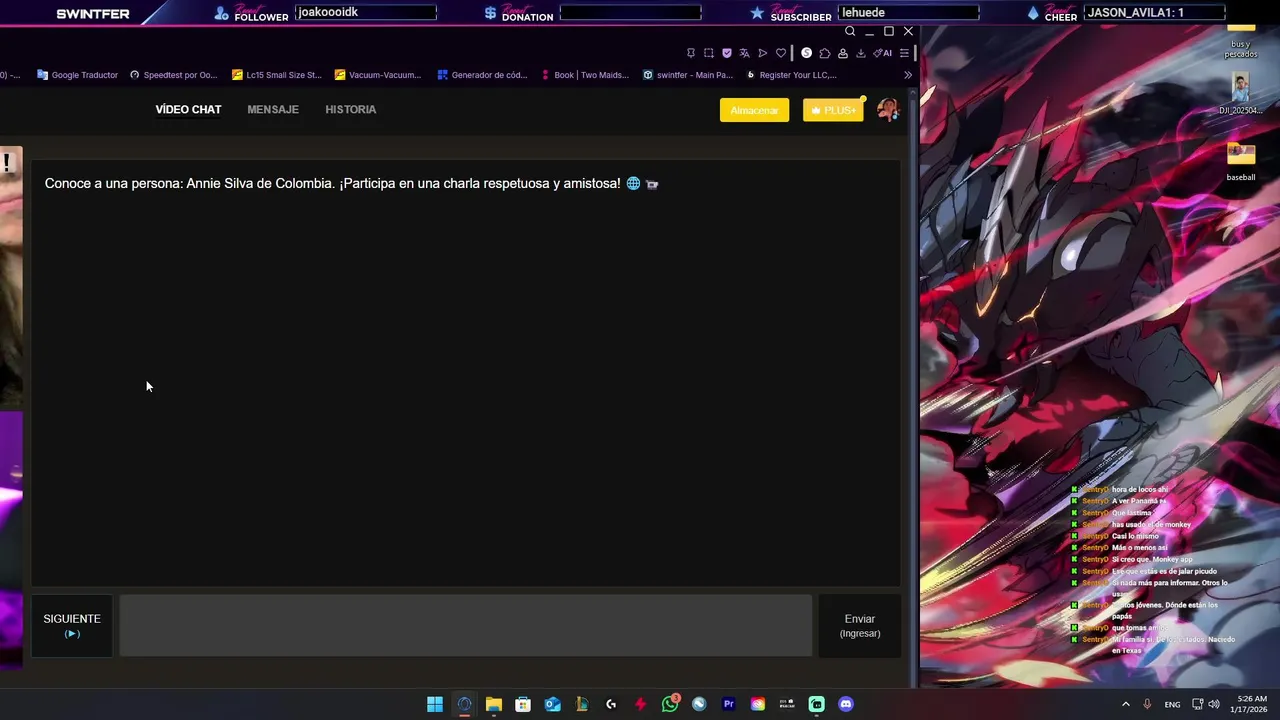
Task: Open Discord from the taskbar
Action: point(846,704)
